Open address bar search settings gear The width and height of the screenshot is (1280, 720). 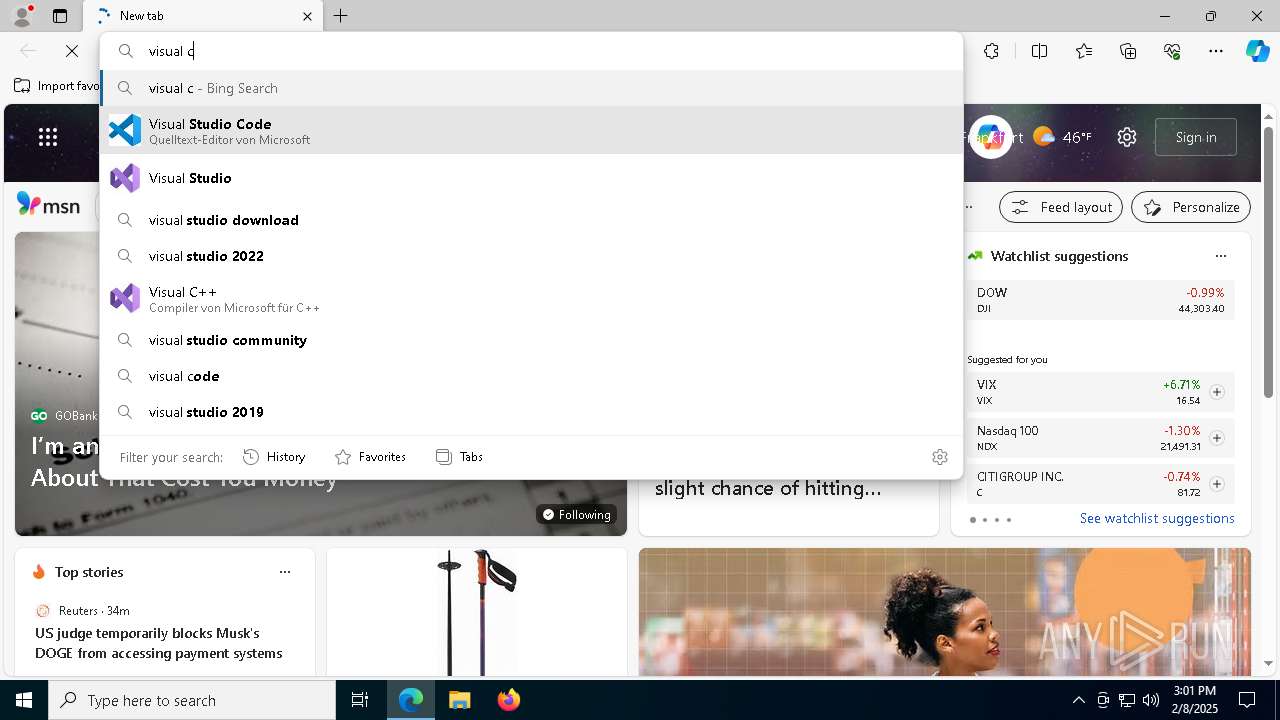tap(939, 457)
